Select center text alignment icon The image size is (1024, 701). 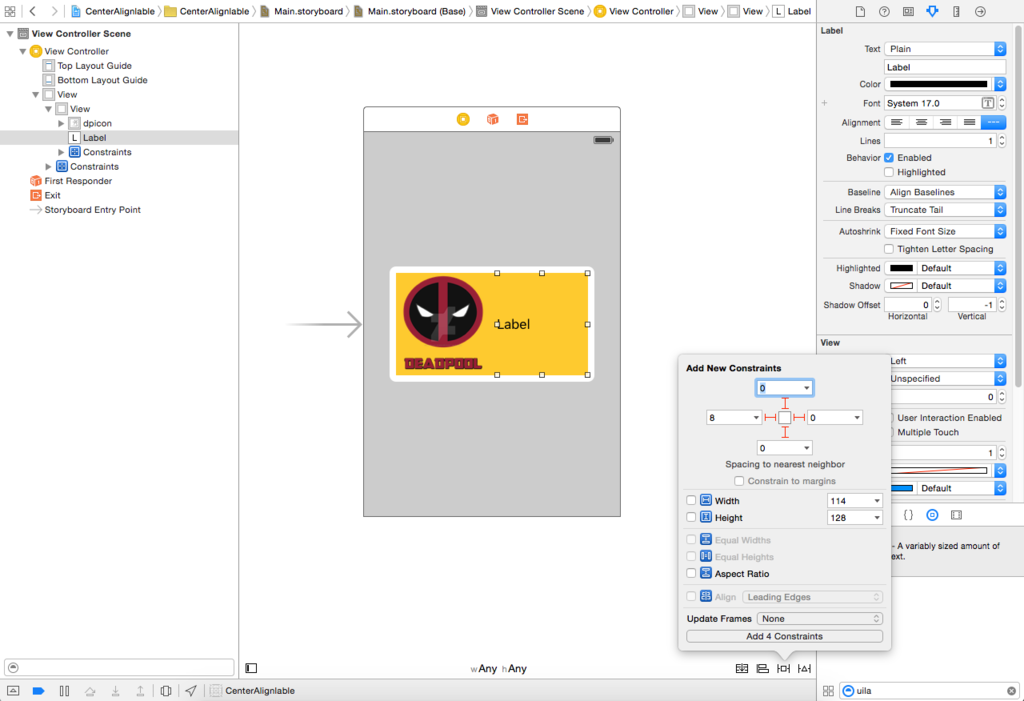pyautogui.click(x=921, y=122)
